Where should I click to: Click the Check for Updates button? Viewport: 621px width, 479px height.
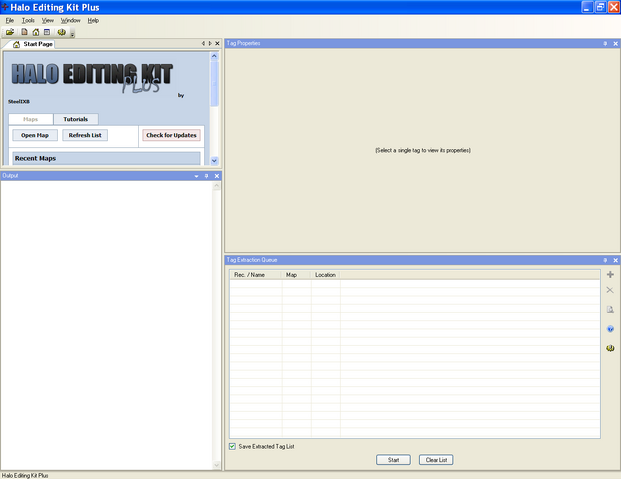coord(171,135)
